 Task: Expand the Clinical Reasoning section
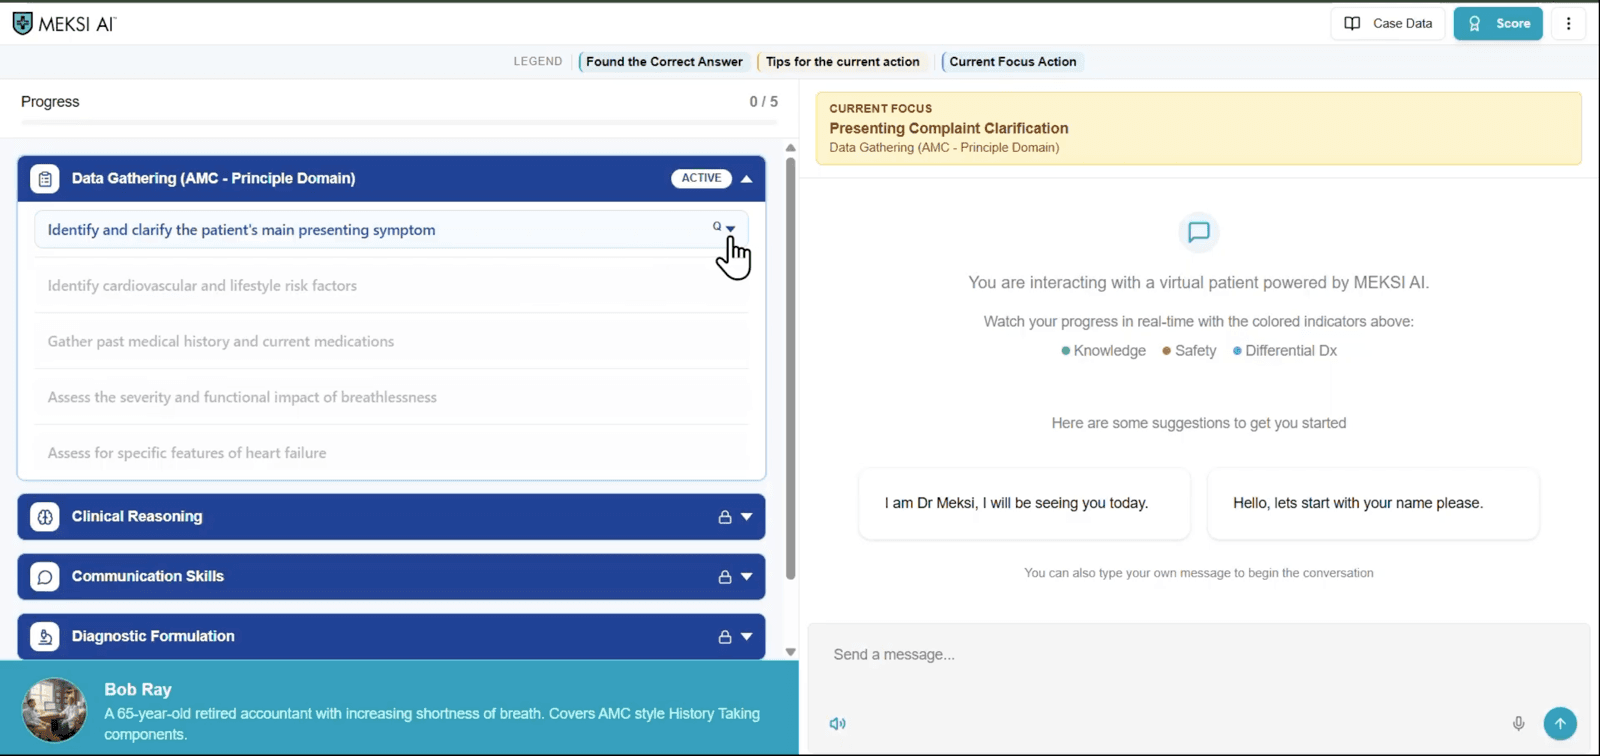[x=746, y=517]
